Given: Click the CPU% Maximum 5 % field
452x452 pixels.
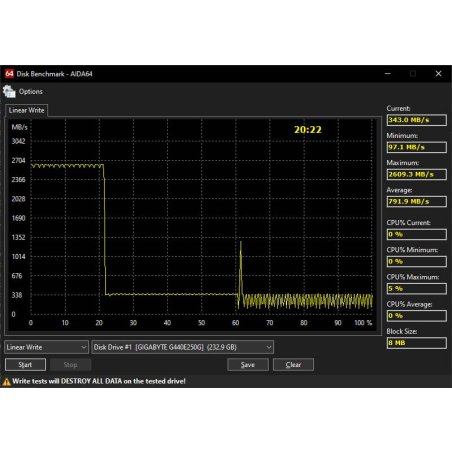Looking at the screenshot, I should click(416, 289).
